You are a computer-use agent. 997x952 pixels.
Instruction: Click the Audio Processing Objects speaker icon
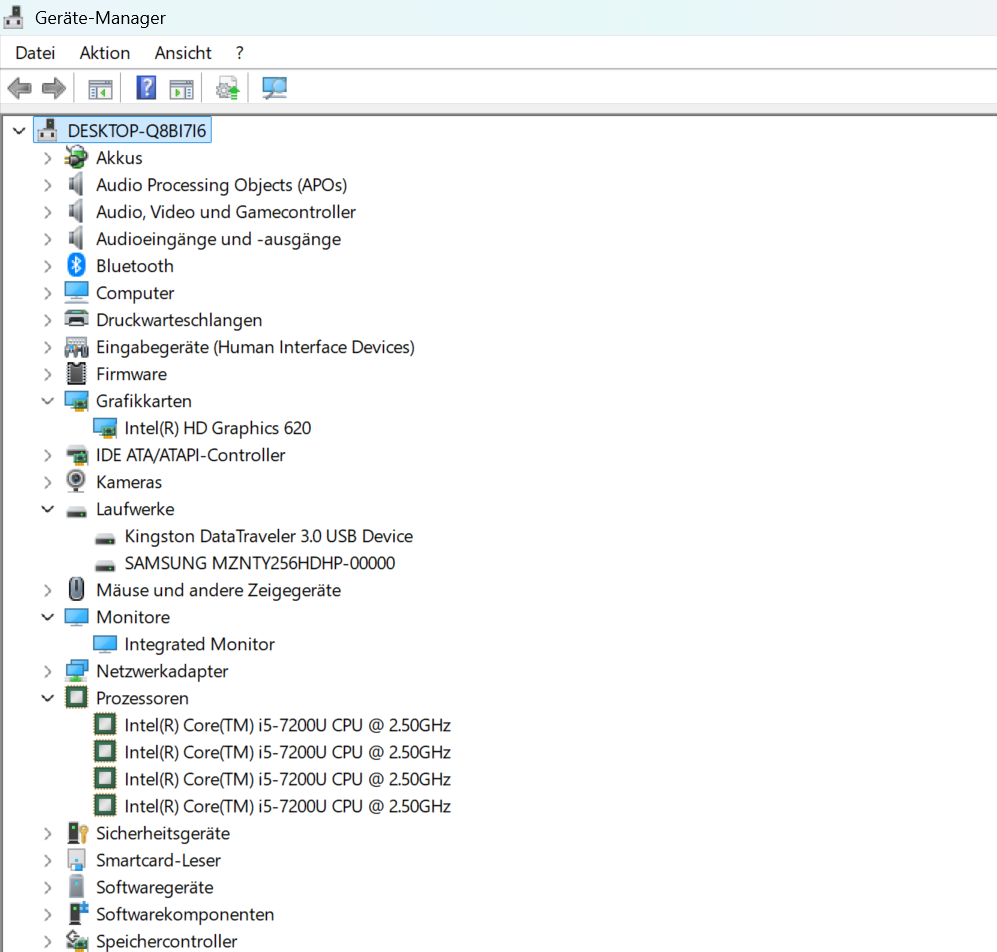point(76,184)
